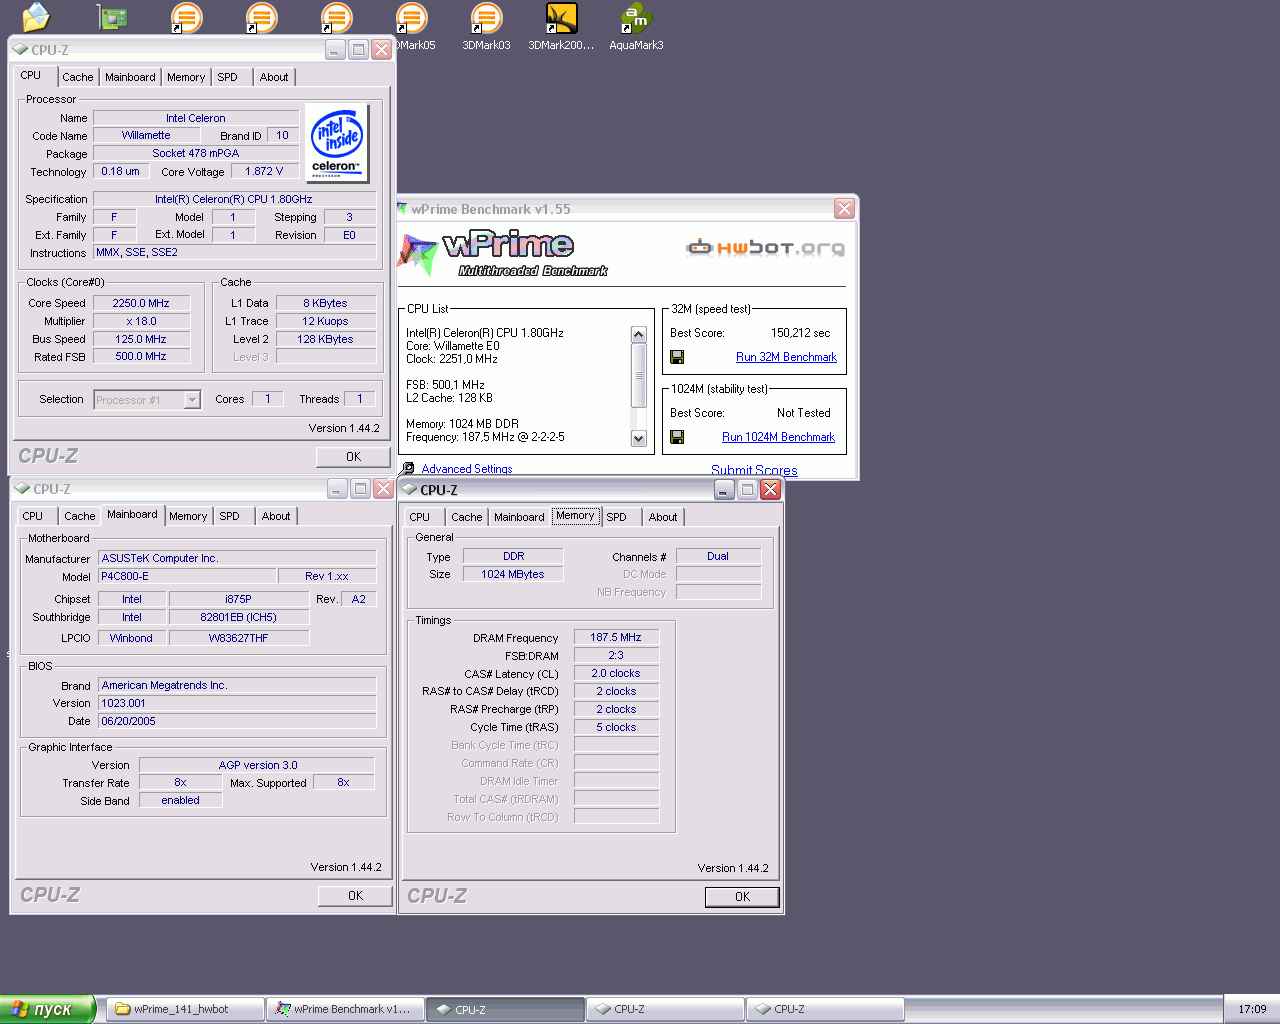Click the Cycle Time value 5 clocks
1280x1024 pixels.
point(616,727)
